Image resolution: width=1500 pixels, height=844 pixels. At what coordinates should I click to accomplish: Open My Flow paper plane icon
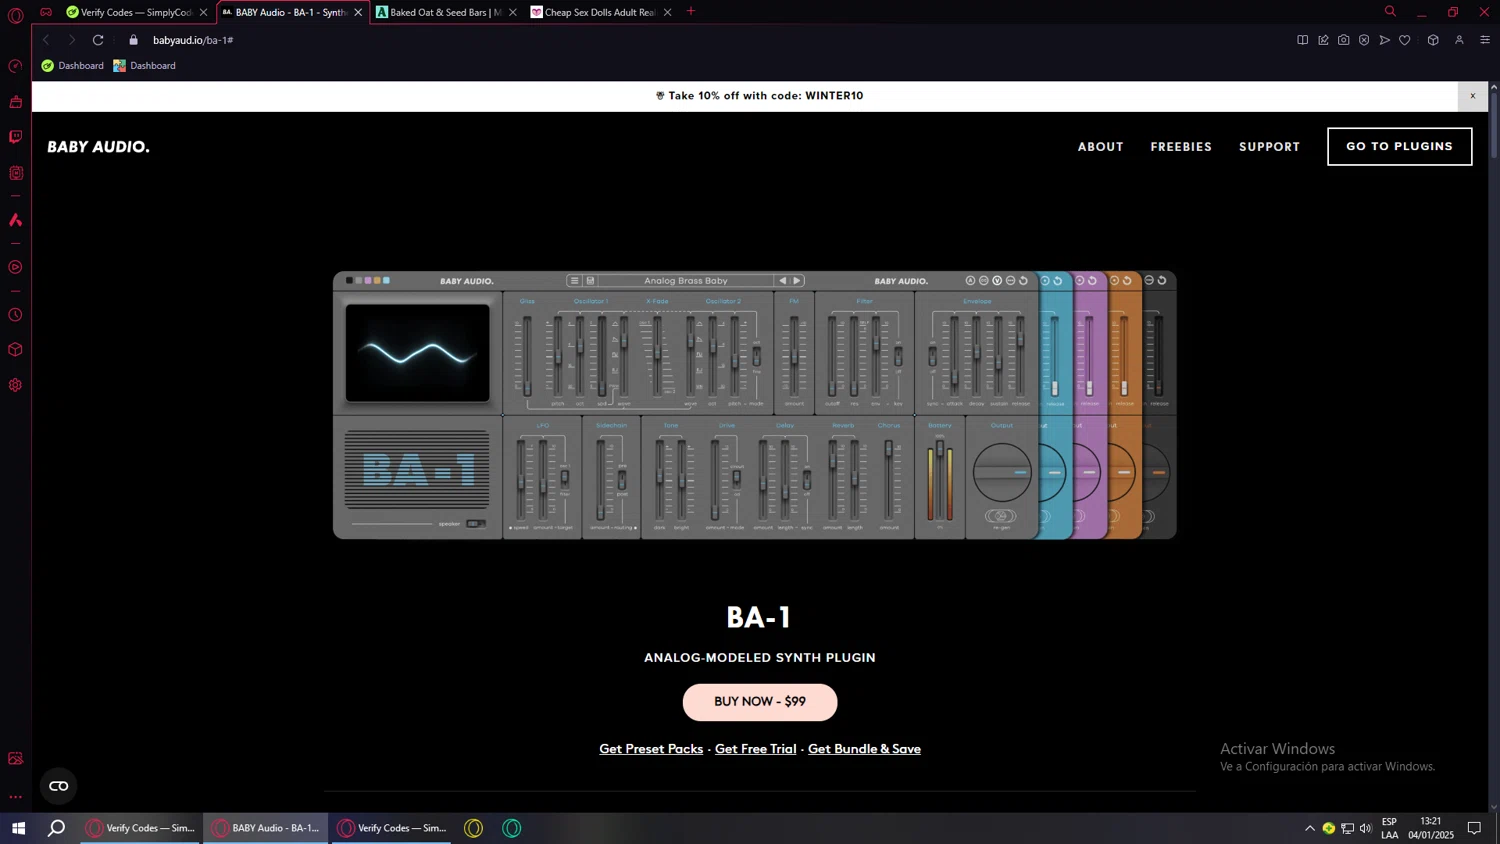coord(1384,40)
